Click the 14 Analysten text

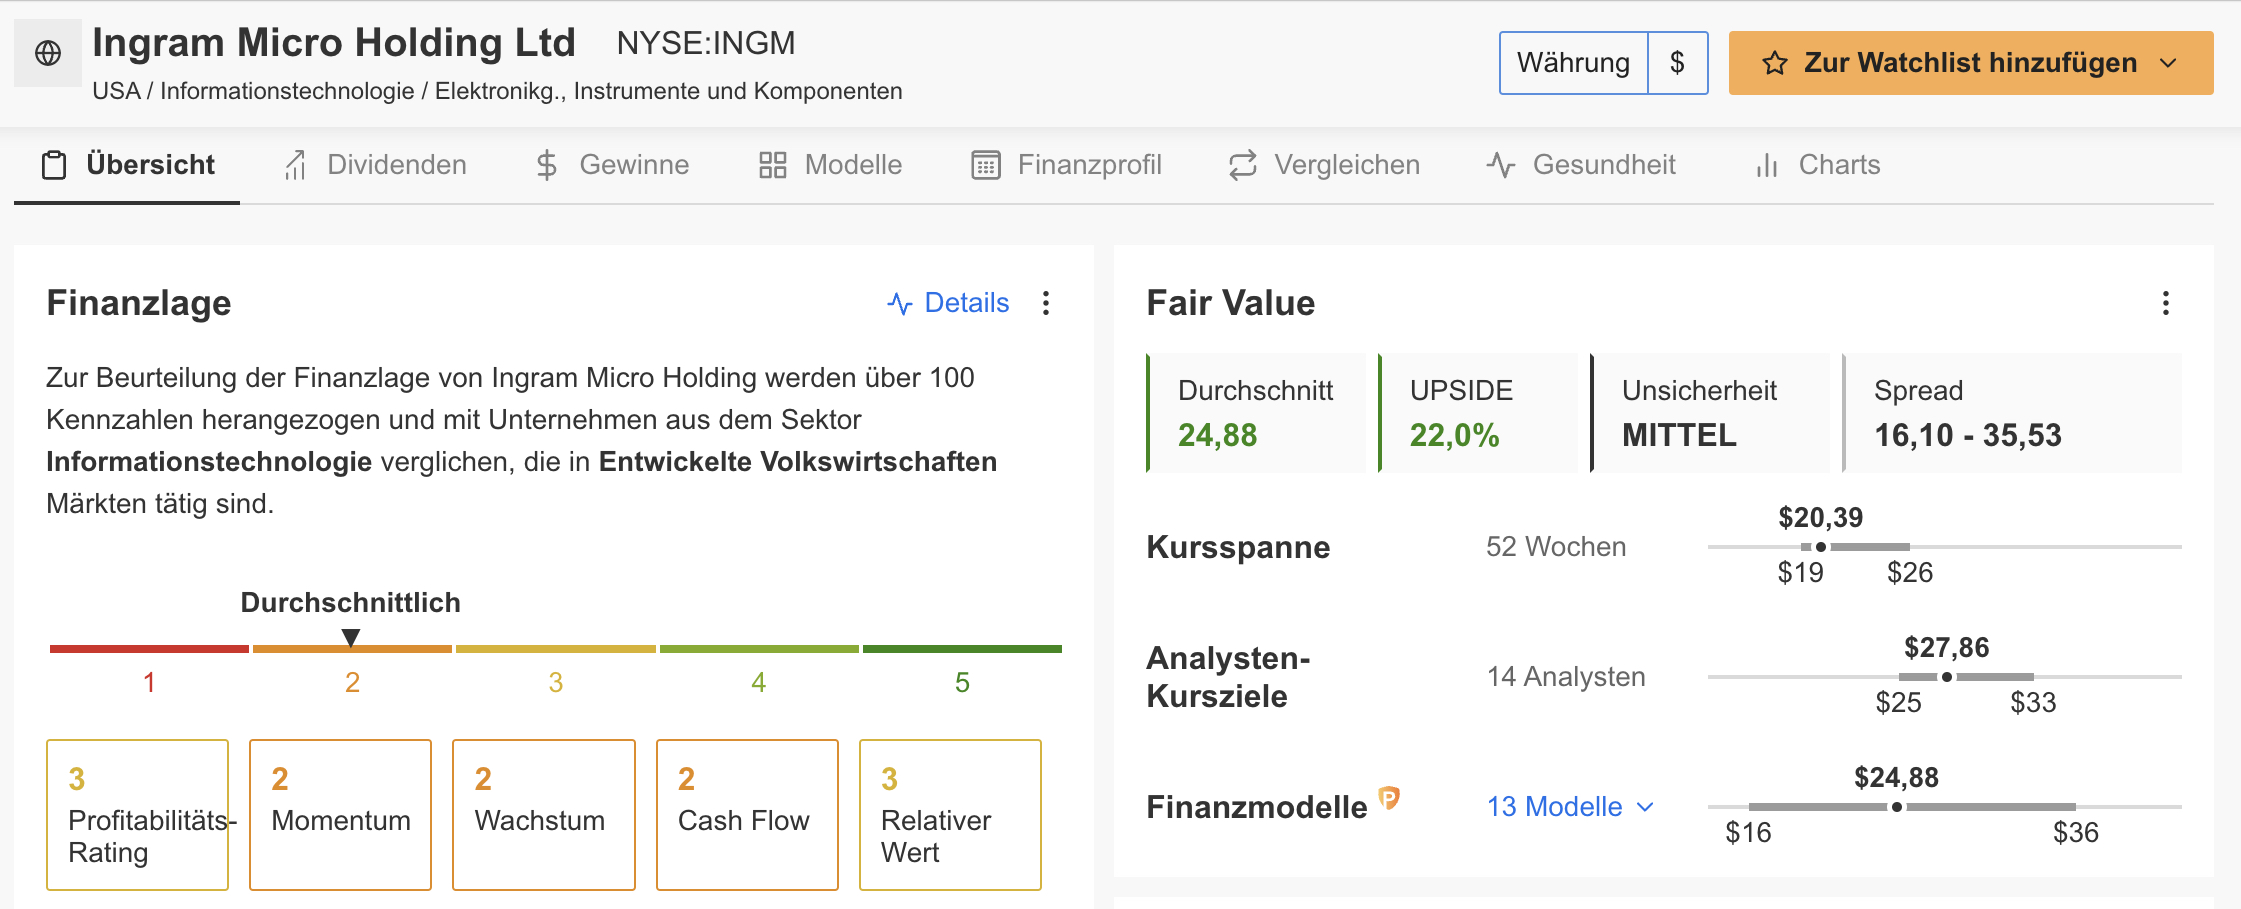coord(1566,677)
